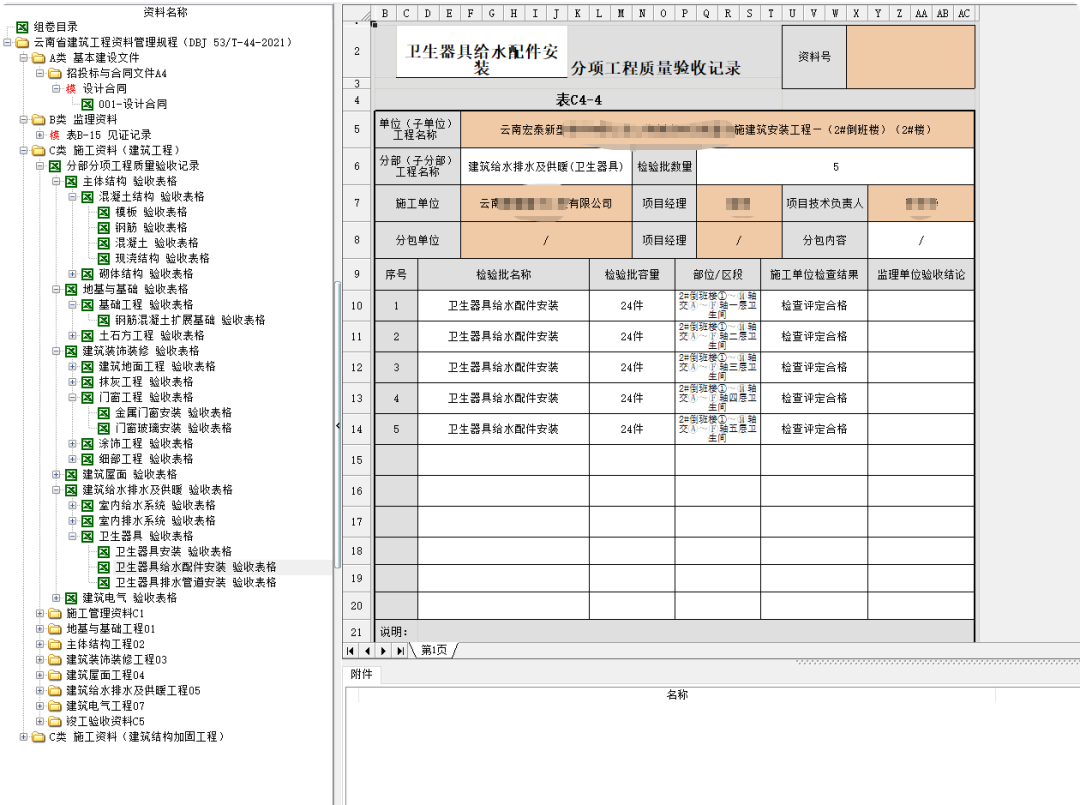
Task: Open 钢筋混凝土扩展基础 验收表格
Action: point(190,320)
